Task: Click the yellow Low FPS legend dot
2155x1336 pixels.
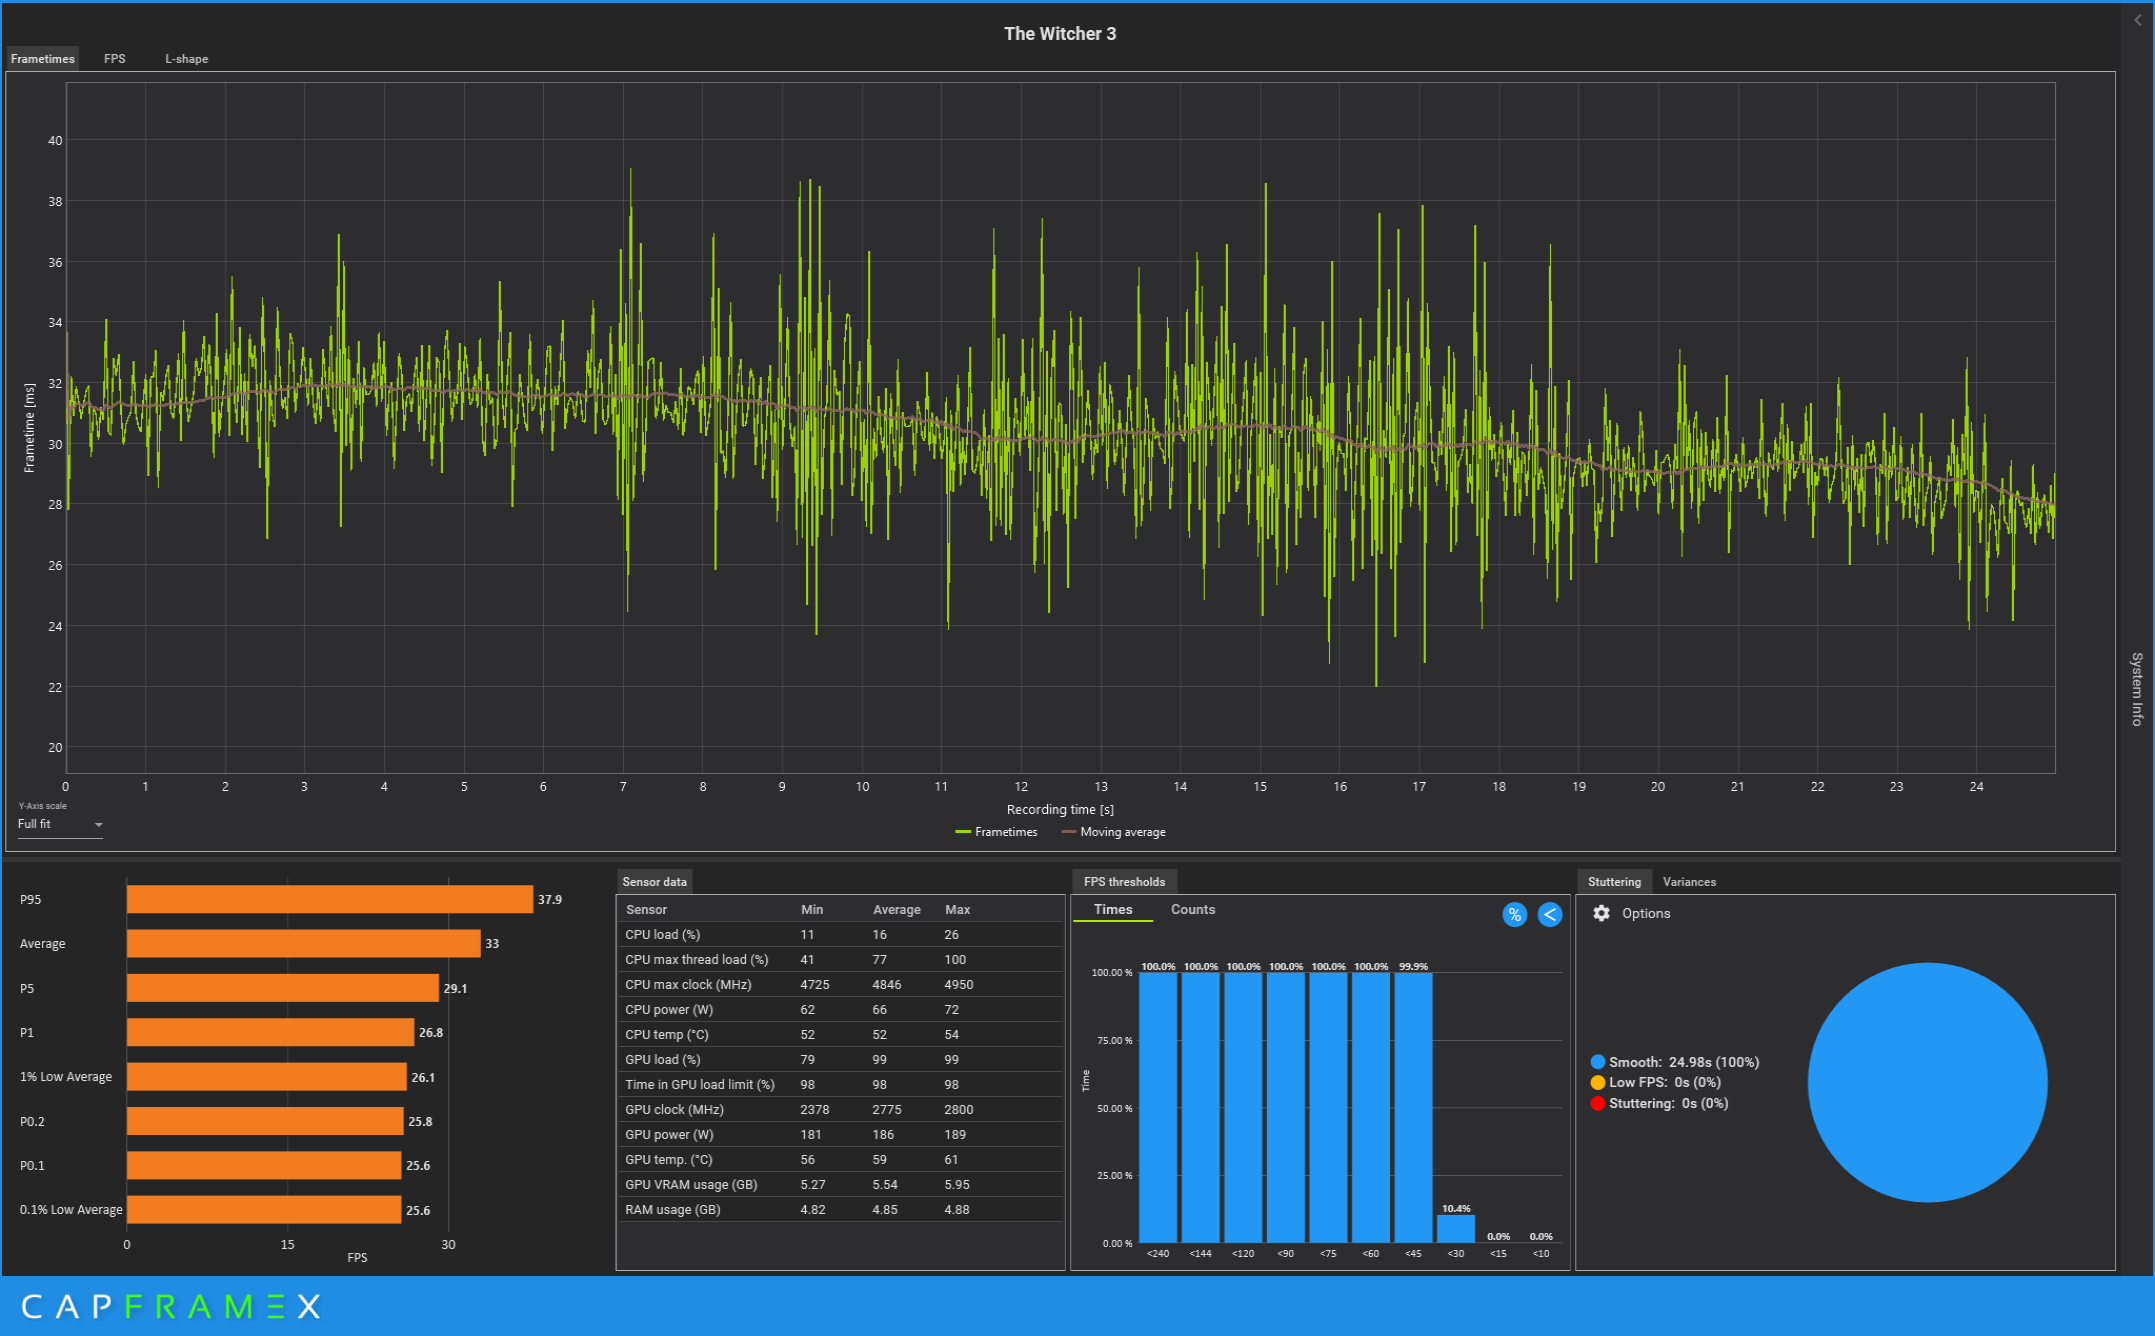Action: [1598, 1083]
